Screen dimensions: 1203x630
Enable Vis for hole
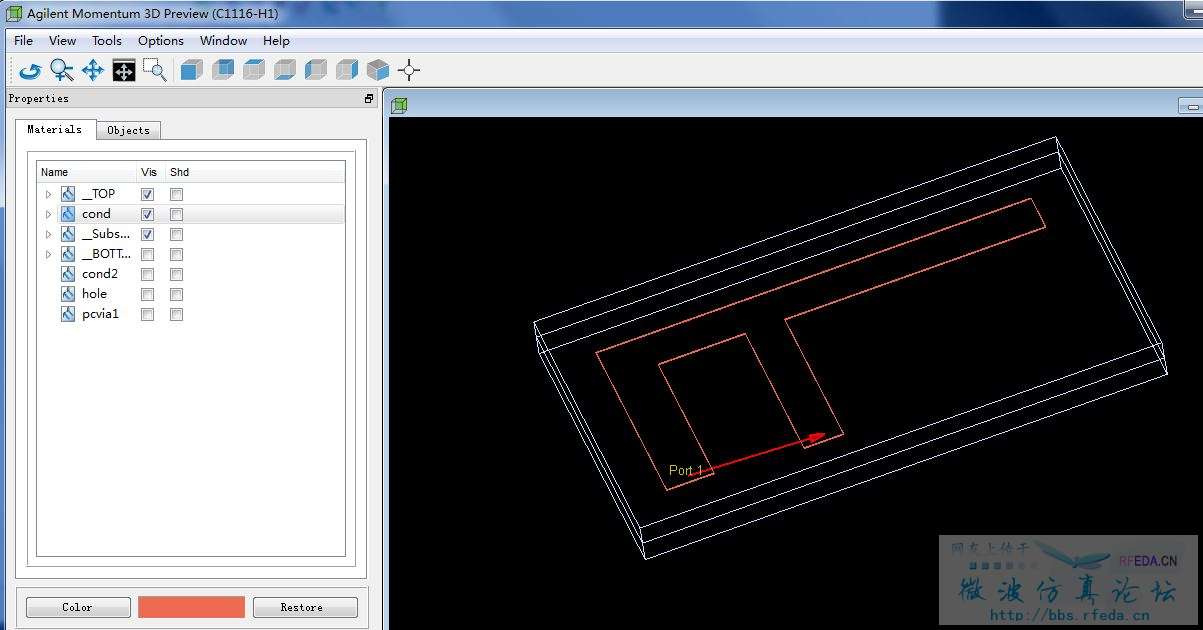click(x=147, y=294)
